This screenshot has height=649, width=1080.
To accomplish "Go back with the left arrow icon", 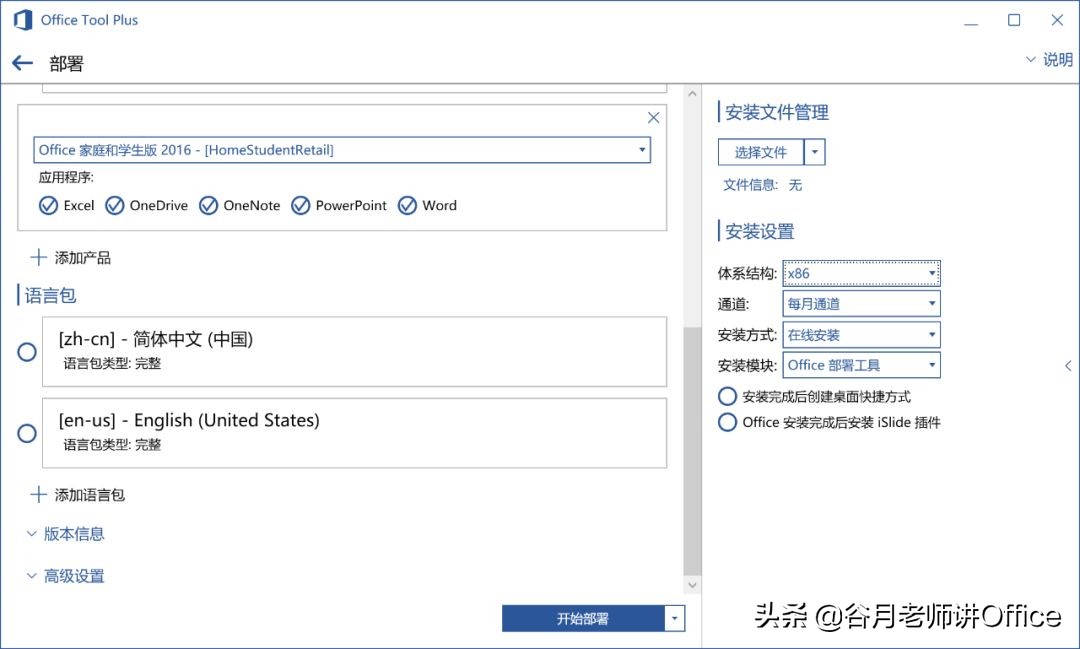I will click(22, 63).
